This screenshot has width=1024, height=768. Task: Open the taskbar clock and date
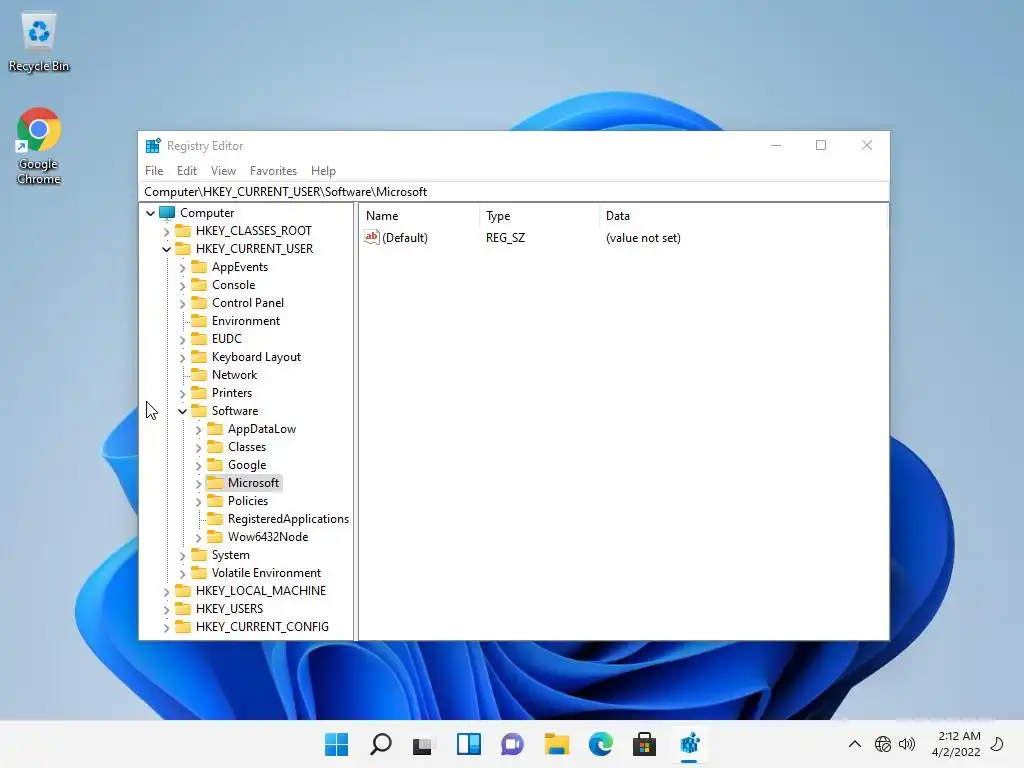click(955, 744)
